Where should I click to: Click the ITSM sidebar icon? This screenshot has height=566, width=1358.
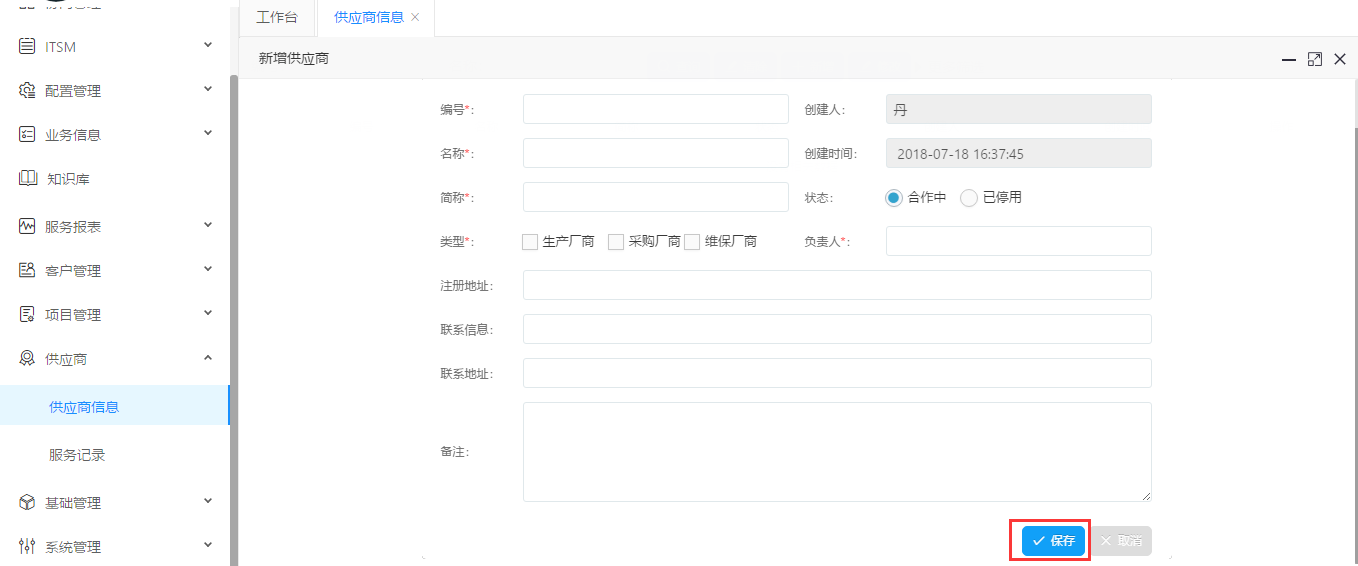27,46
